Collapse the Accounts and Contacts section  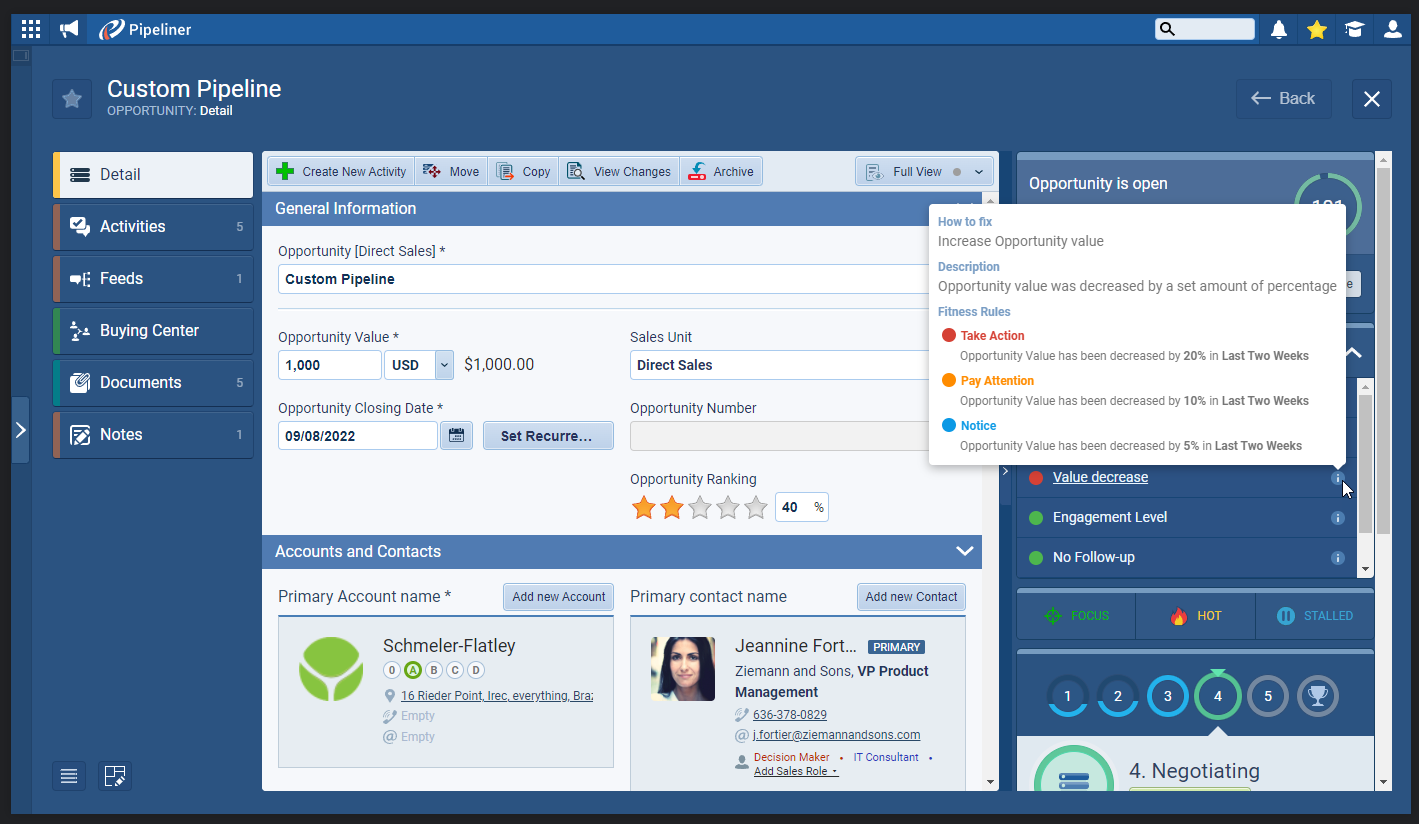[x=964, y=551]
